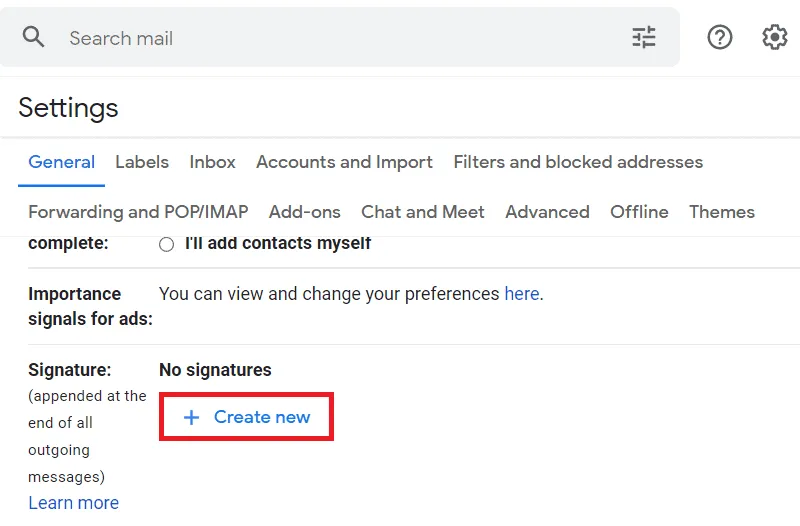Click the Learn more signature link
This screenshot has height=526, width=800.
pyautogui.click(x=73, y=503)
